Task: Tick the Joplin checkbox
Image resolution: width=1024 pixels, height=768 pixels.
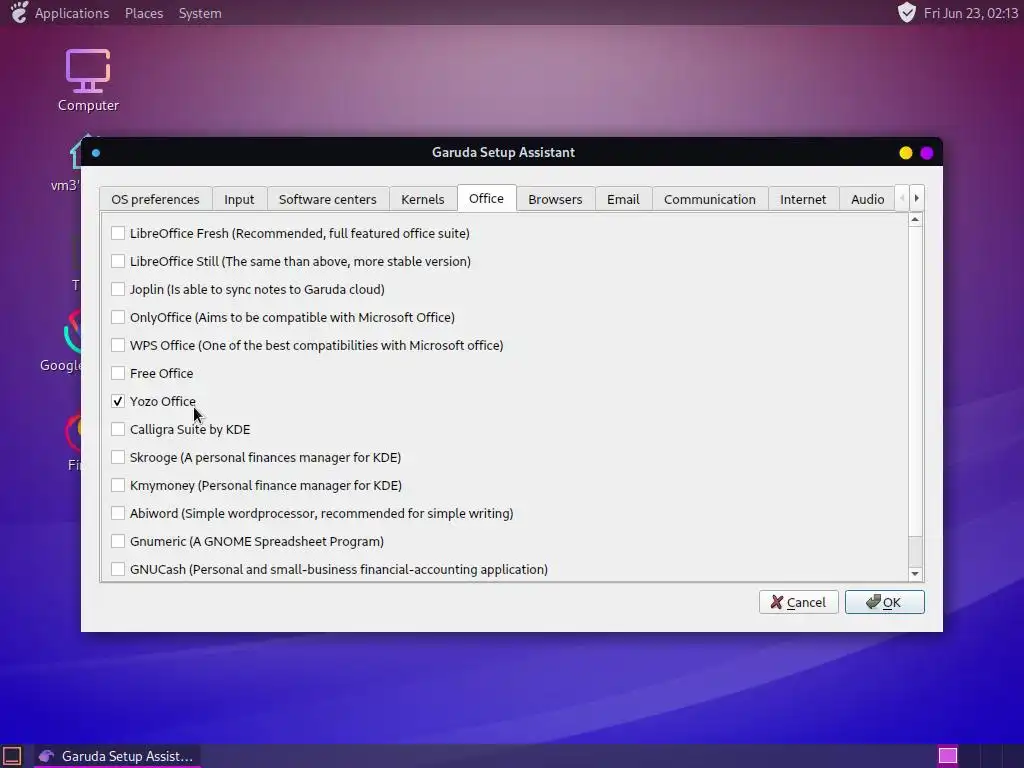Action: [118, 289]
